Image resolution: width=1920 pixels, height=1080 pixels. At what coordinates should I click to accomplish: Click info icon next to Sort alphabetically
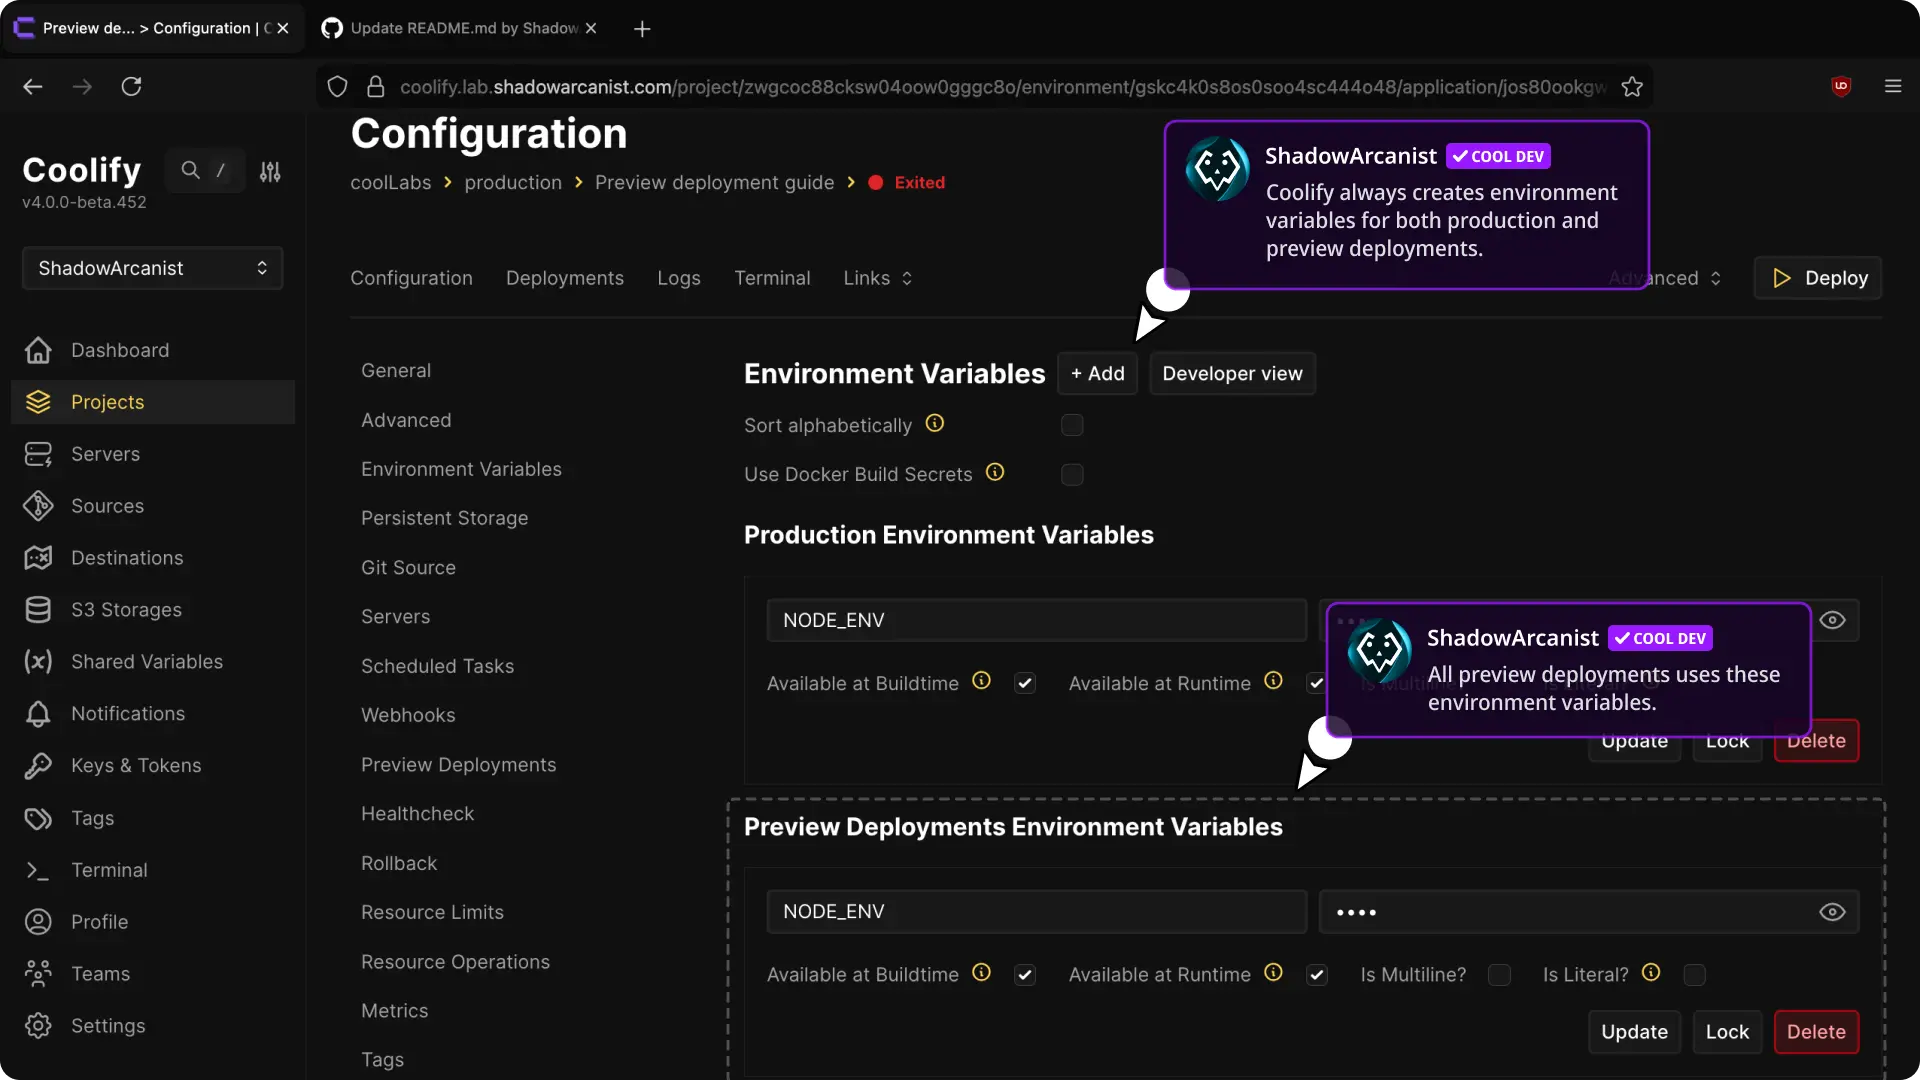[x=934, y=424]
